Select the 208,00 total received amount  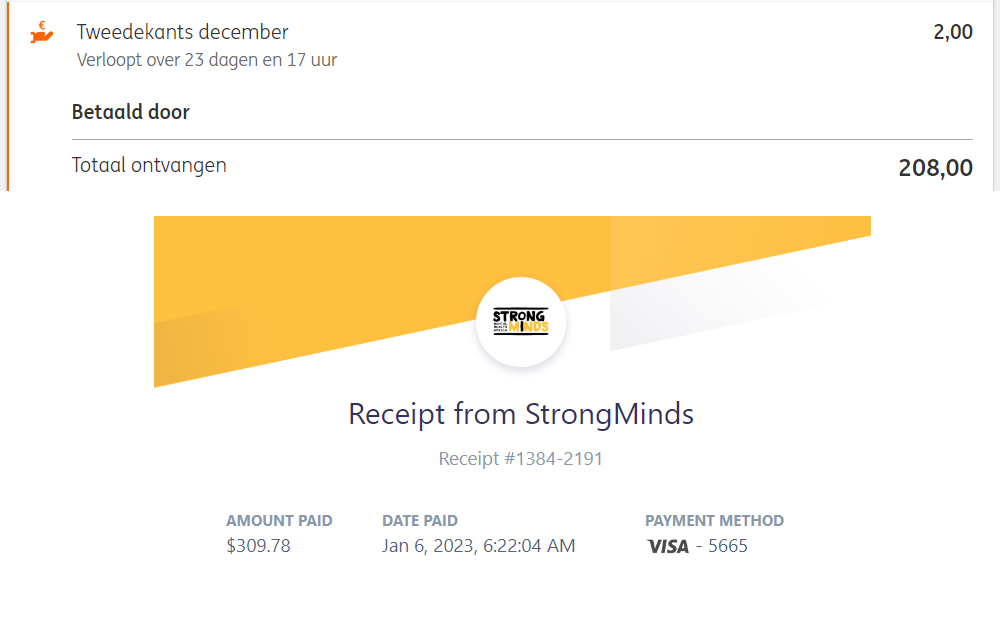pos(935,167)
